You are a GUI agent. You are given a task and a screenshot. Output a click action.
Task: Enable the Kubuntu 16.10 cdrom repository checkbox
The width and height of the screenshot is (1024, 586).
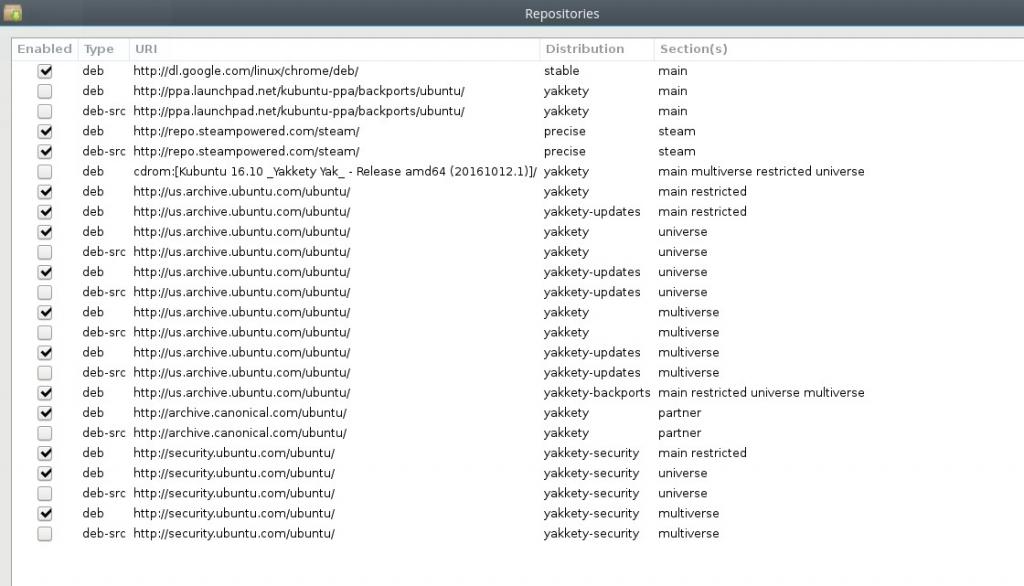tap(44, 172)
